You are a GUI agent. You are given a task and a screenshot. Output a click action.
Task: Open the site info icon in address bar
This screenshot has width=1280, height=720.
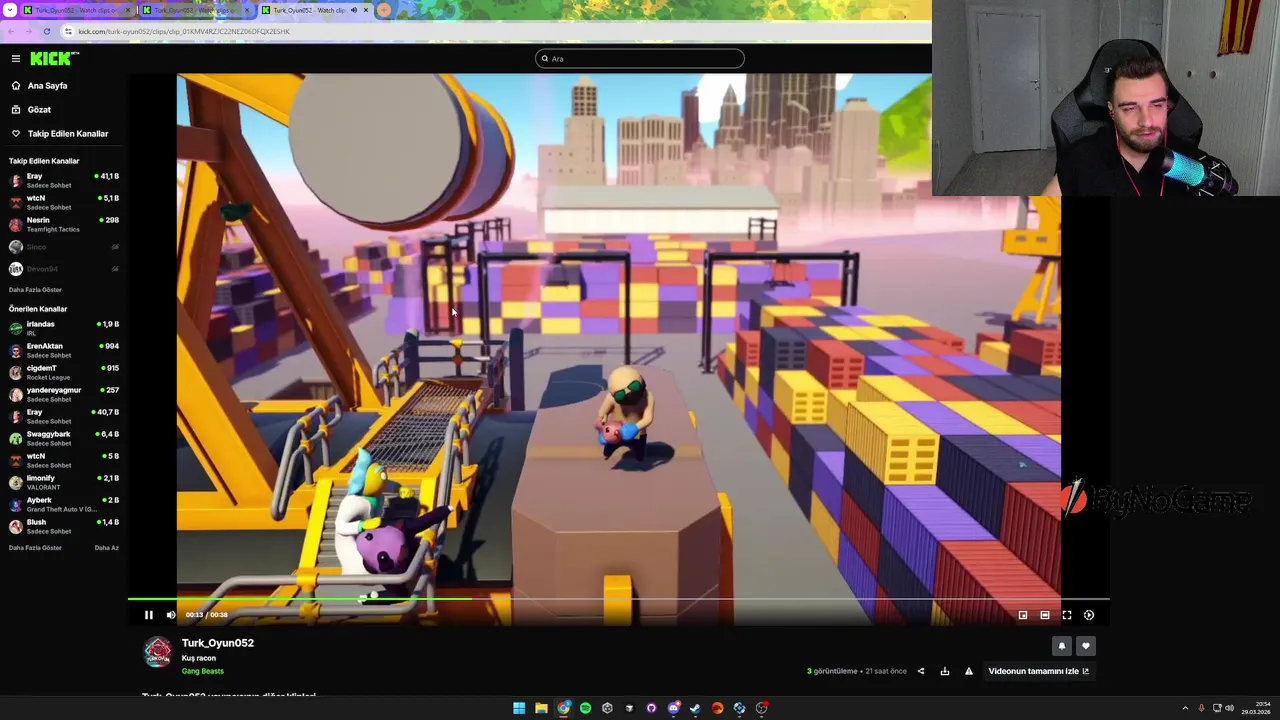[69, 31]
